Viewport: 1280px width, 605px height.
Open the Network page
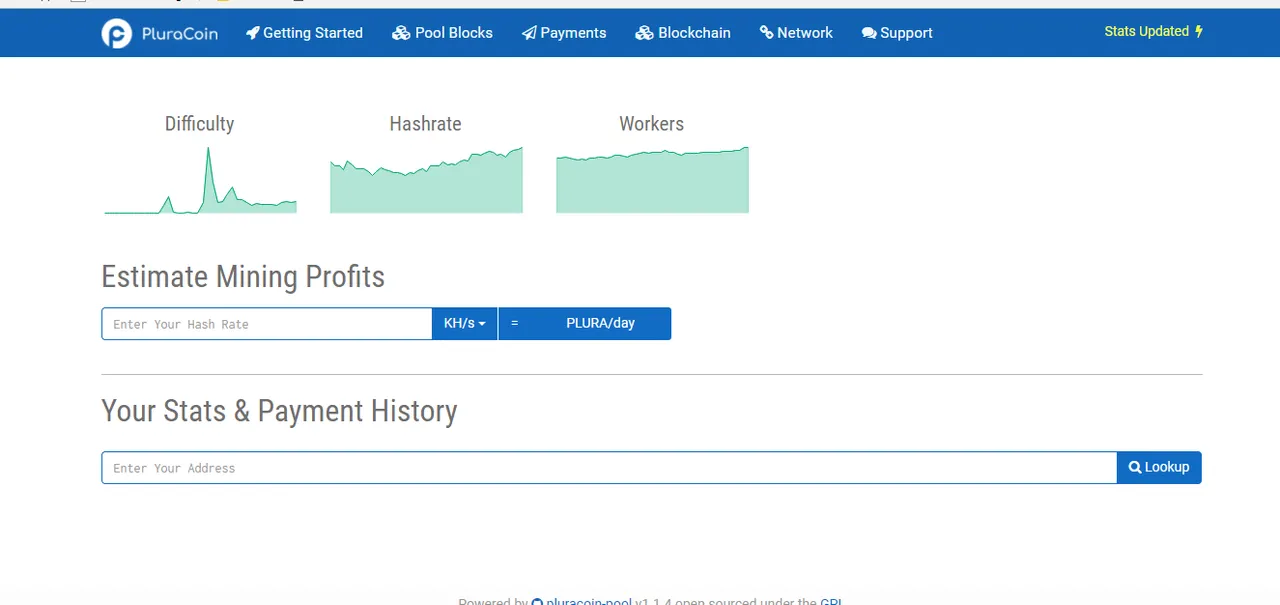796,33
